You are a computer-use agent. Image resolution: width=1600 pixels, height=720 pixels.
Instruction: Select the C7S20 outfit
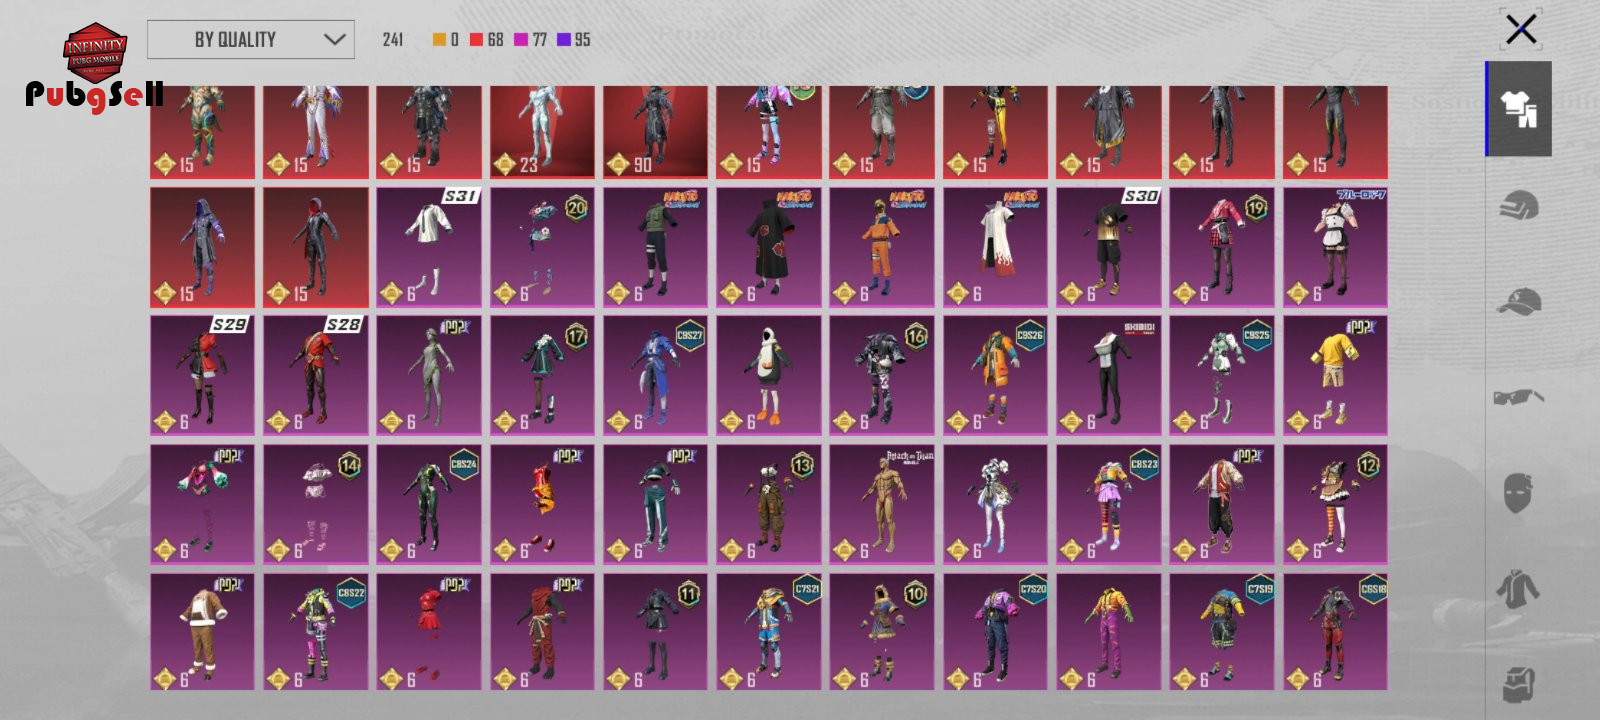pyautogui.click(x=995, y=632)
